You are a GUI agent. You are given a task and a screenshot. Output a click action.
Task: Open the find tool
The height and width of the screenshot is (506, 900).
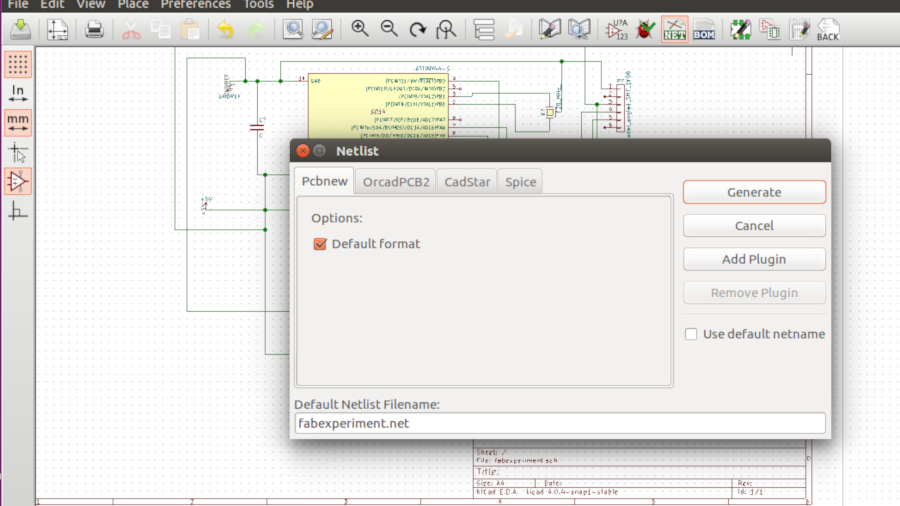[293, 29]
